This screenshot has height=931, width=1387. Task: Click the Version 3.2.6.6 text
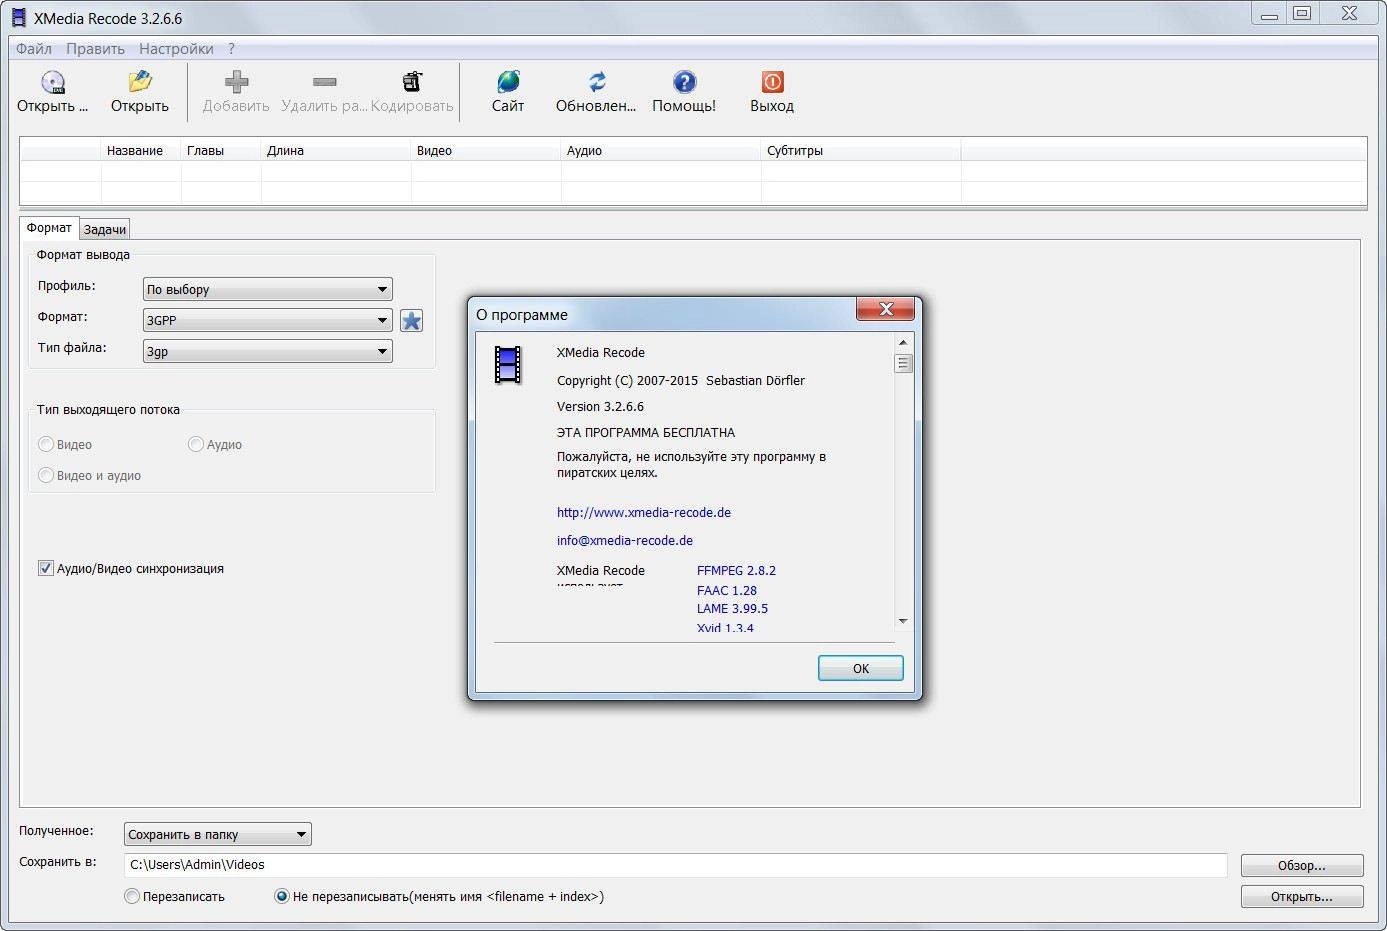600,406
